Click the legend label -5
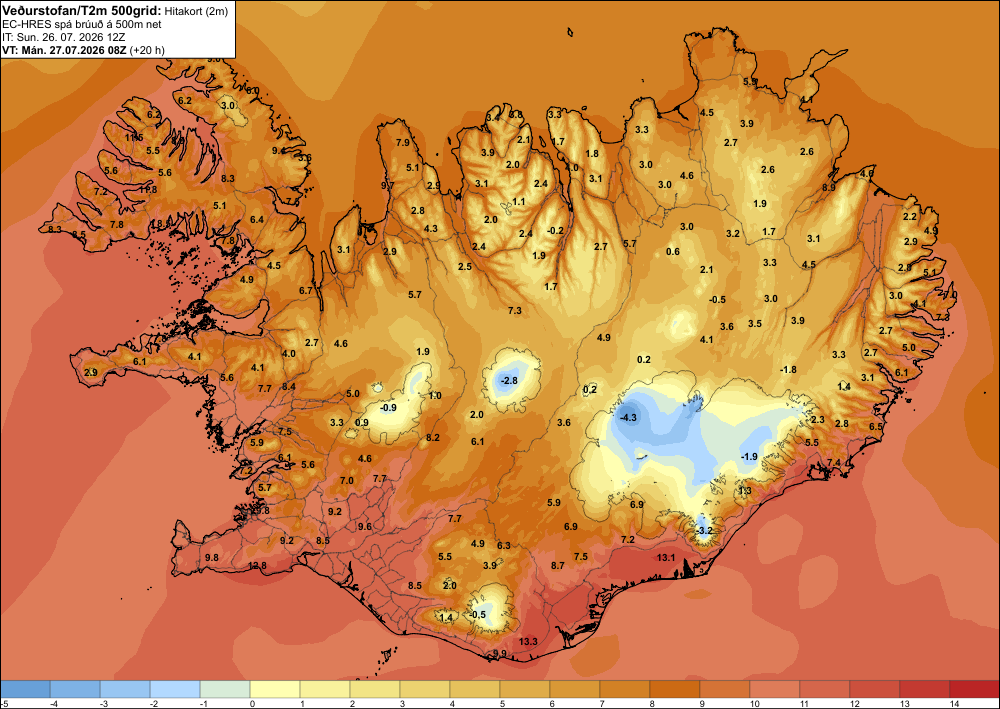1000x709 pixels. click(x=4, y=703)
